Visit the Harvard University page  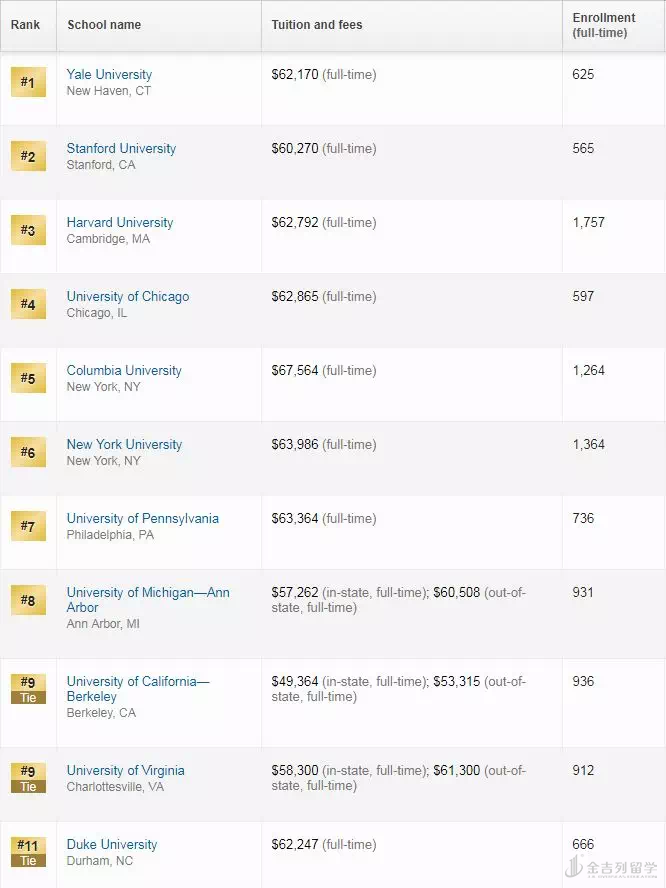[x=120, y=223]
